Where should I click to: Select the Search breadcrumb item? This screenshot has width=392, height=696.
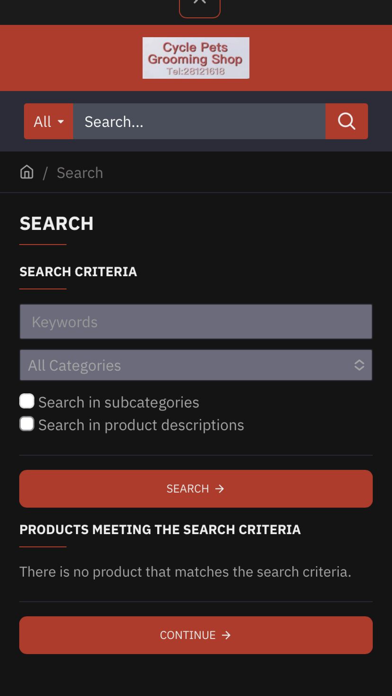80,173
